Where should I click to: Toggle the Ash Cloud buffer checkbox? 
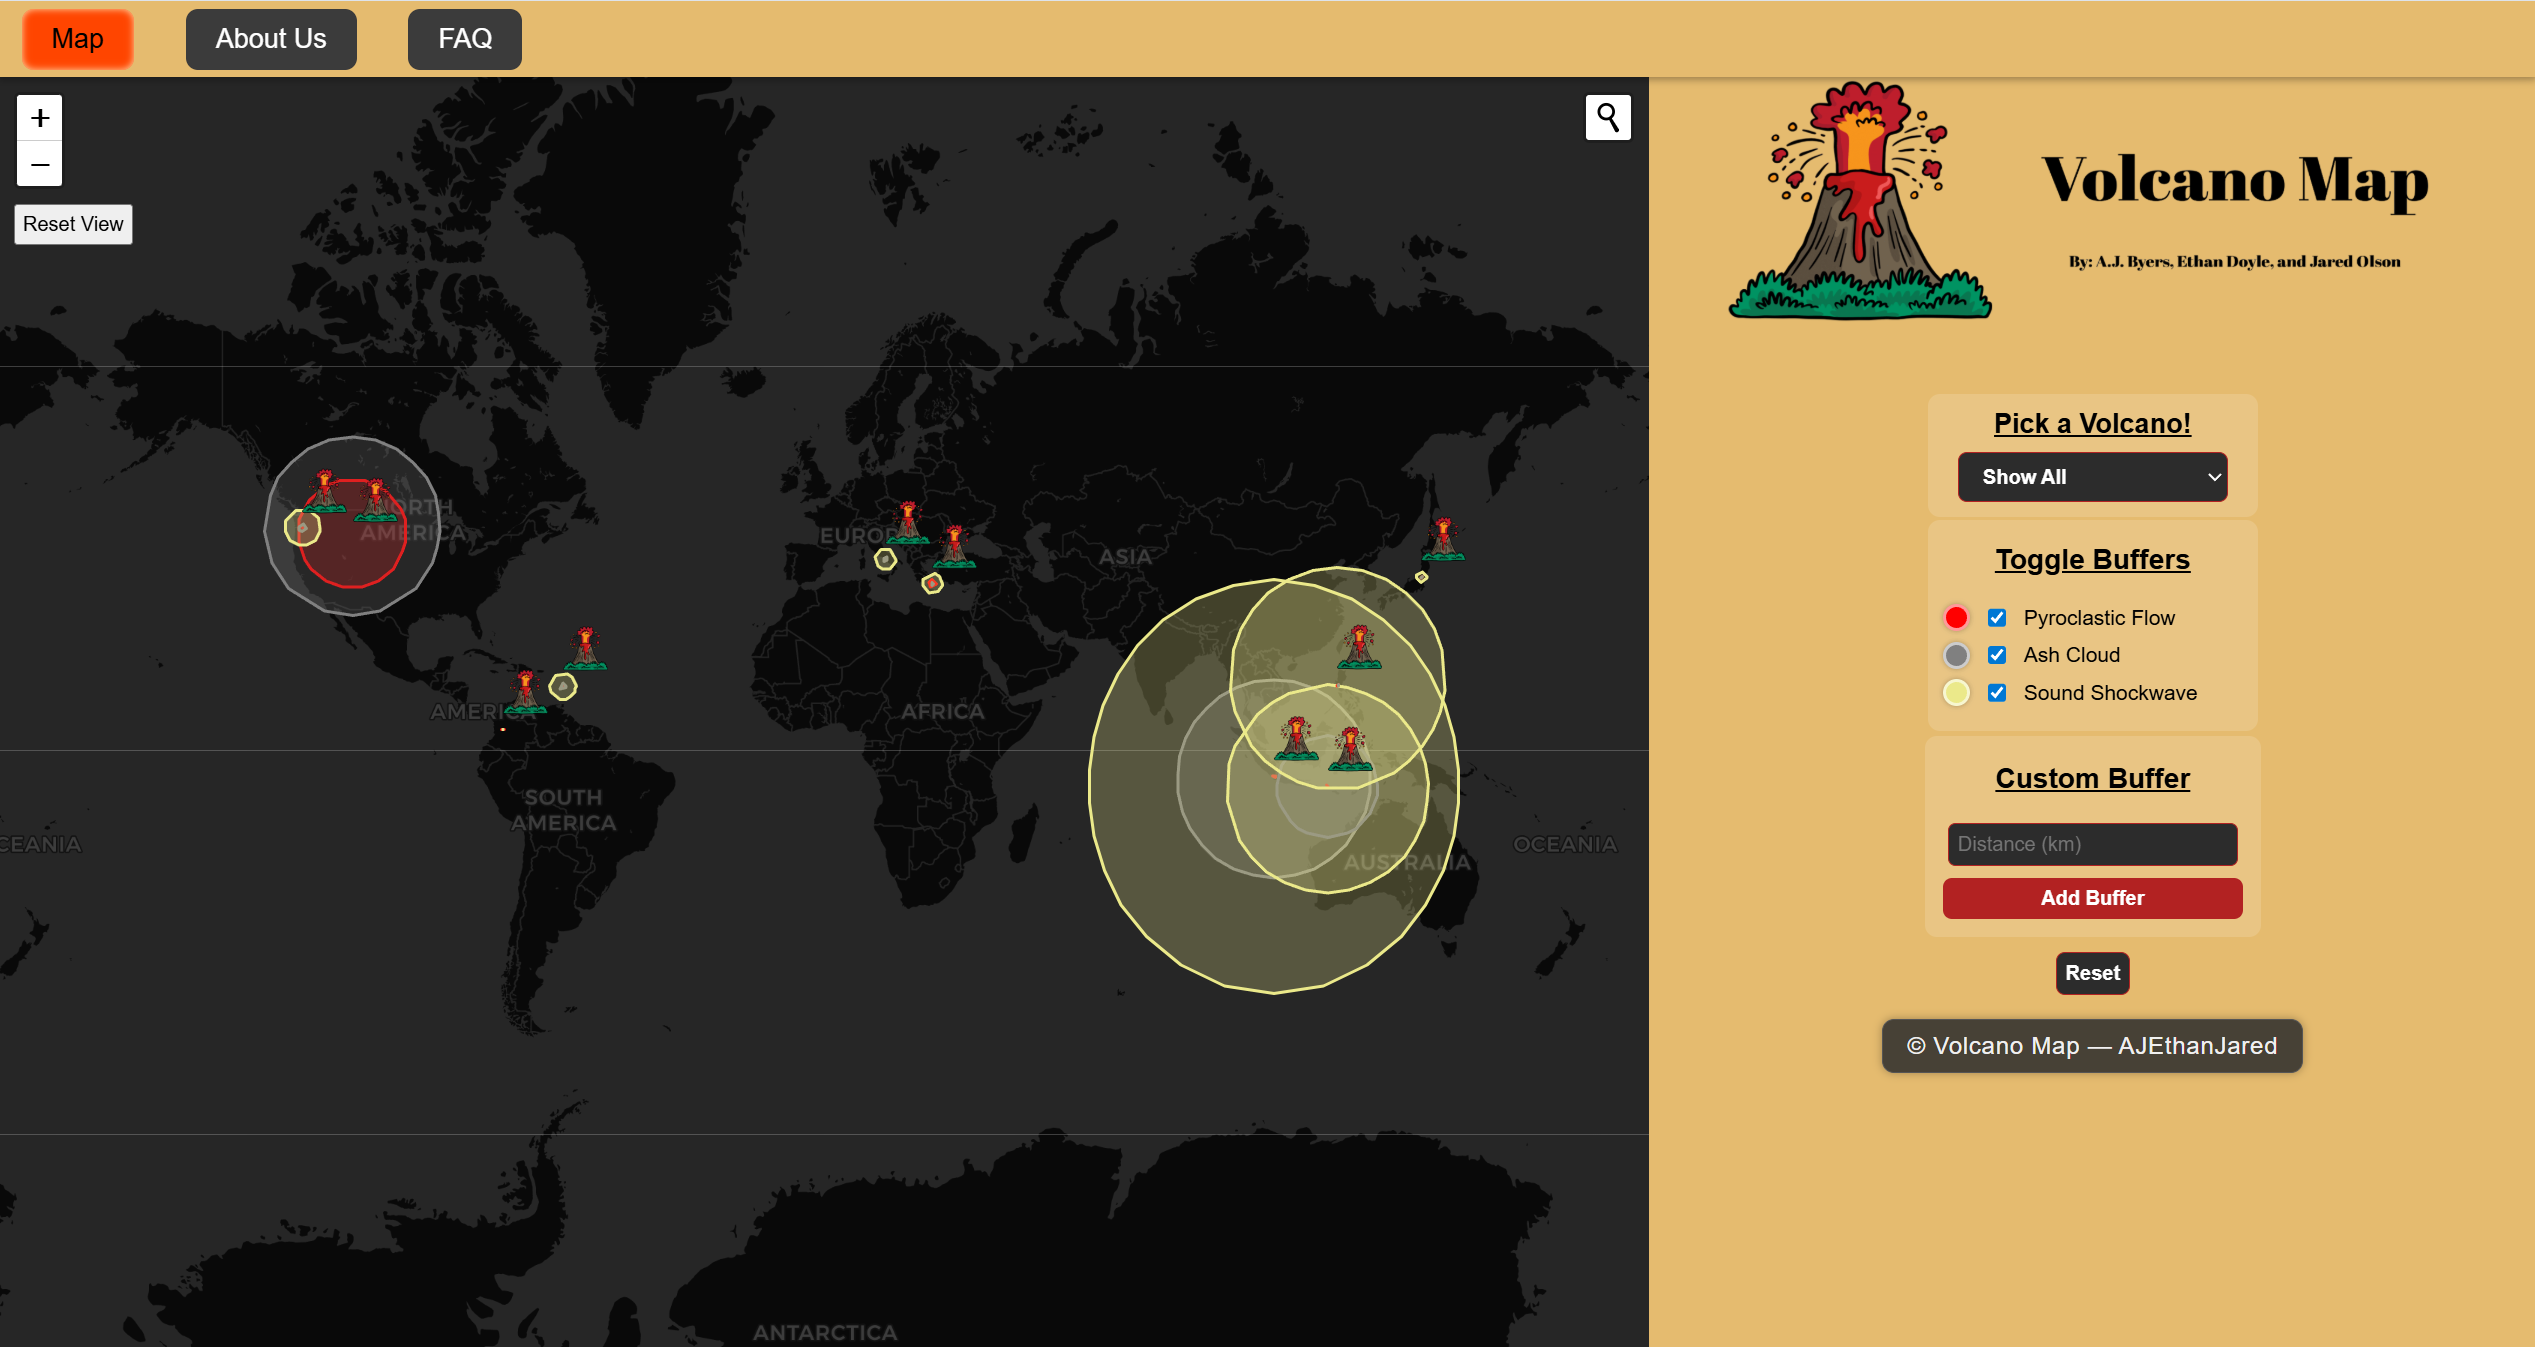[1997, 655]
